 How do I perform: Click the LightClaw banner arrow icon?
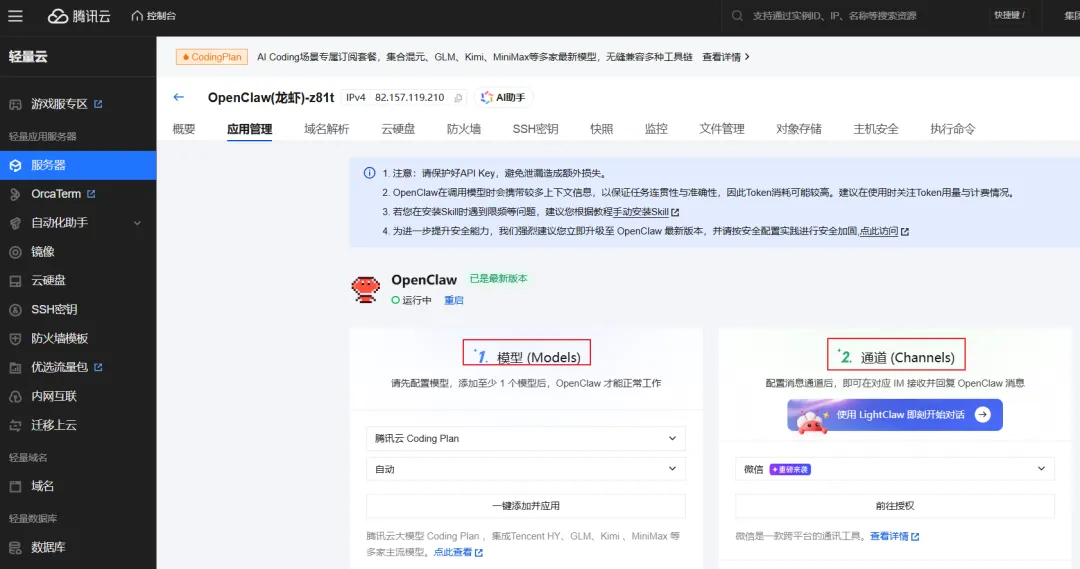tap(982, 415)
